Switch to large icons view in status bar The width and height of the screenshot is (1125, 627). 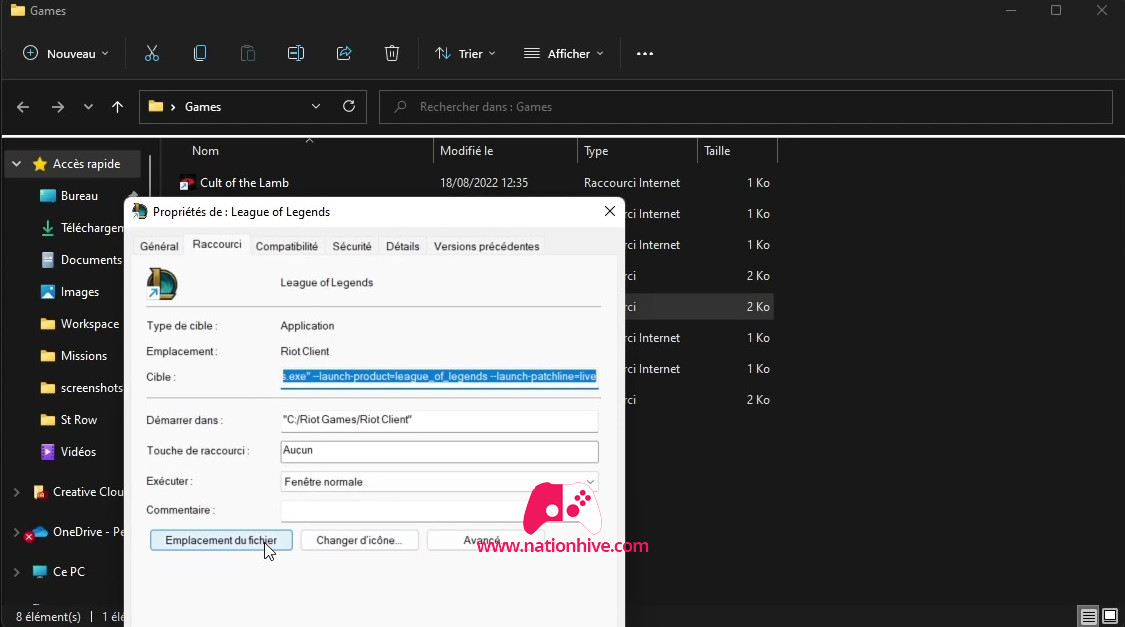point(1110,616)
